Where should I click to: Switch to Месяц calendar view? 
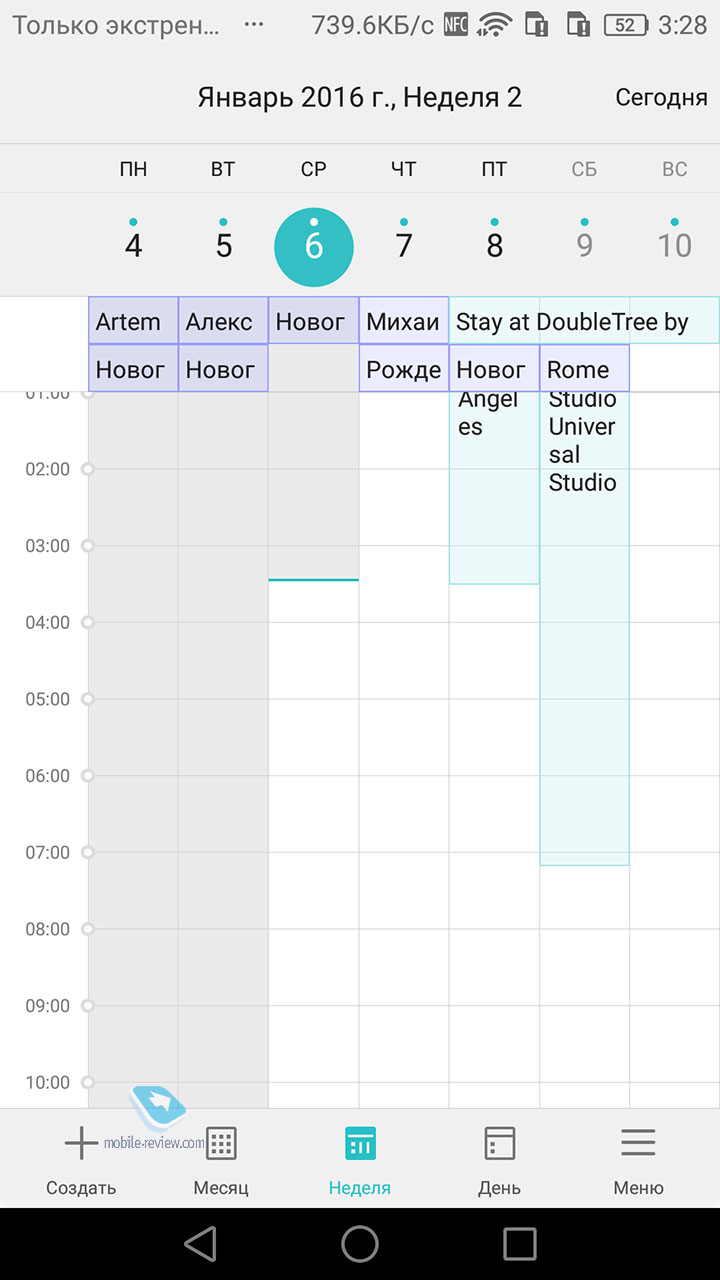click(221, 1144)
